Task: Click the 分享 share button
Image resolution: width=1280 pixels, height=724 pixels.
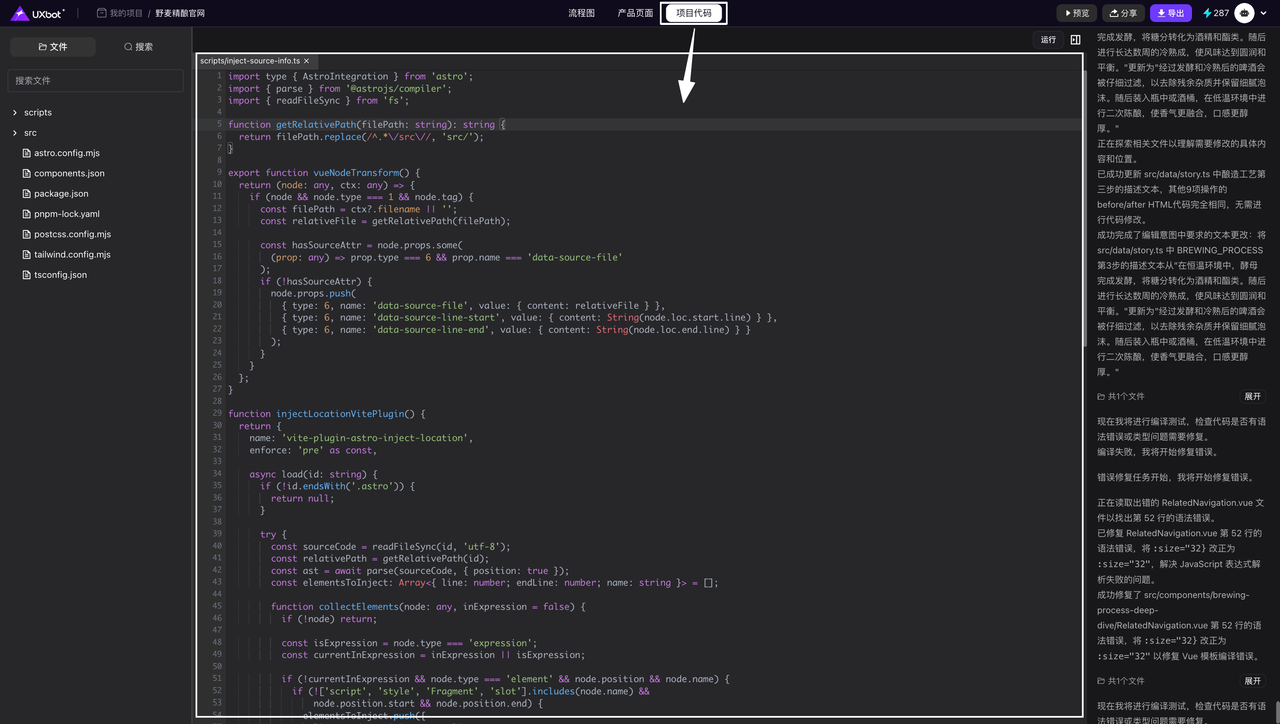Action: tap(1123, 13)
